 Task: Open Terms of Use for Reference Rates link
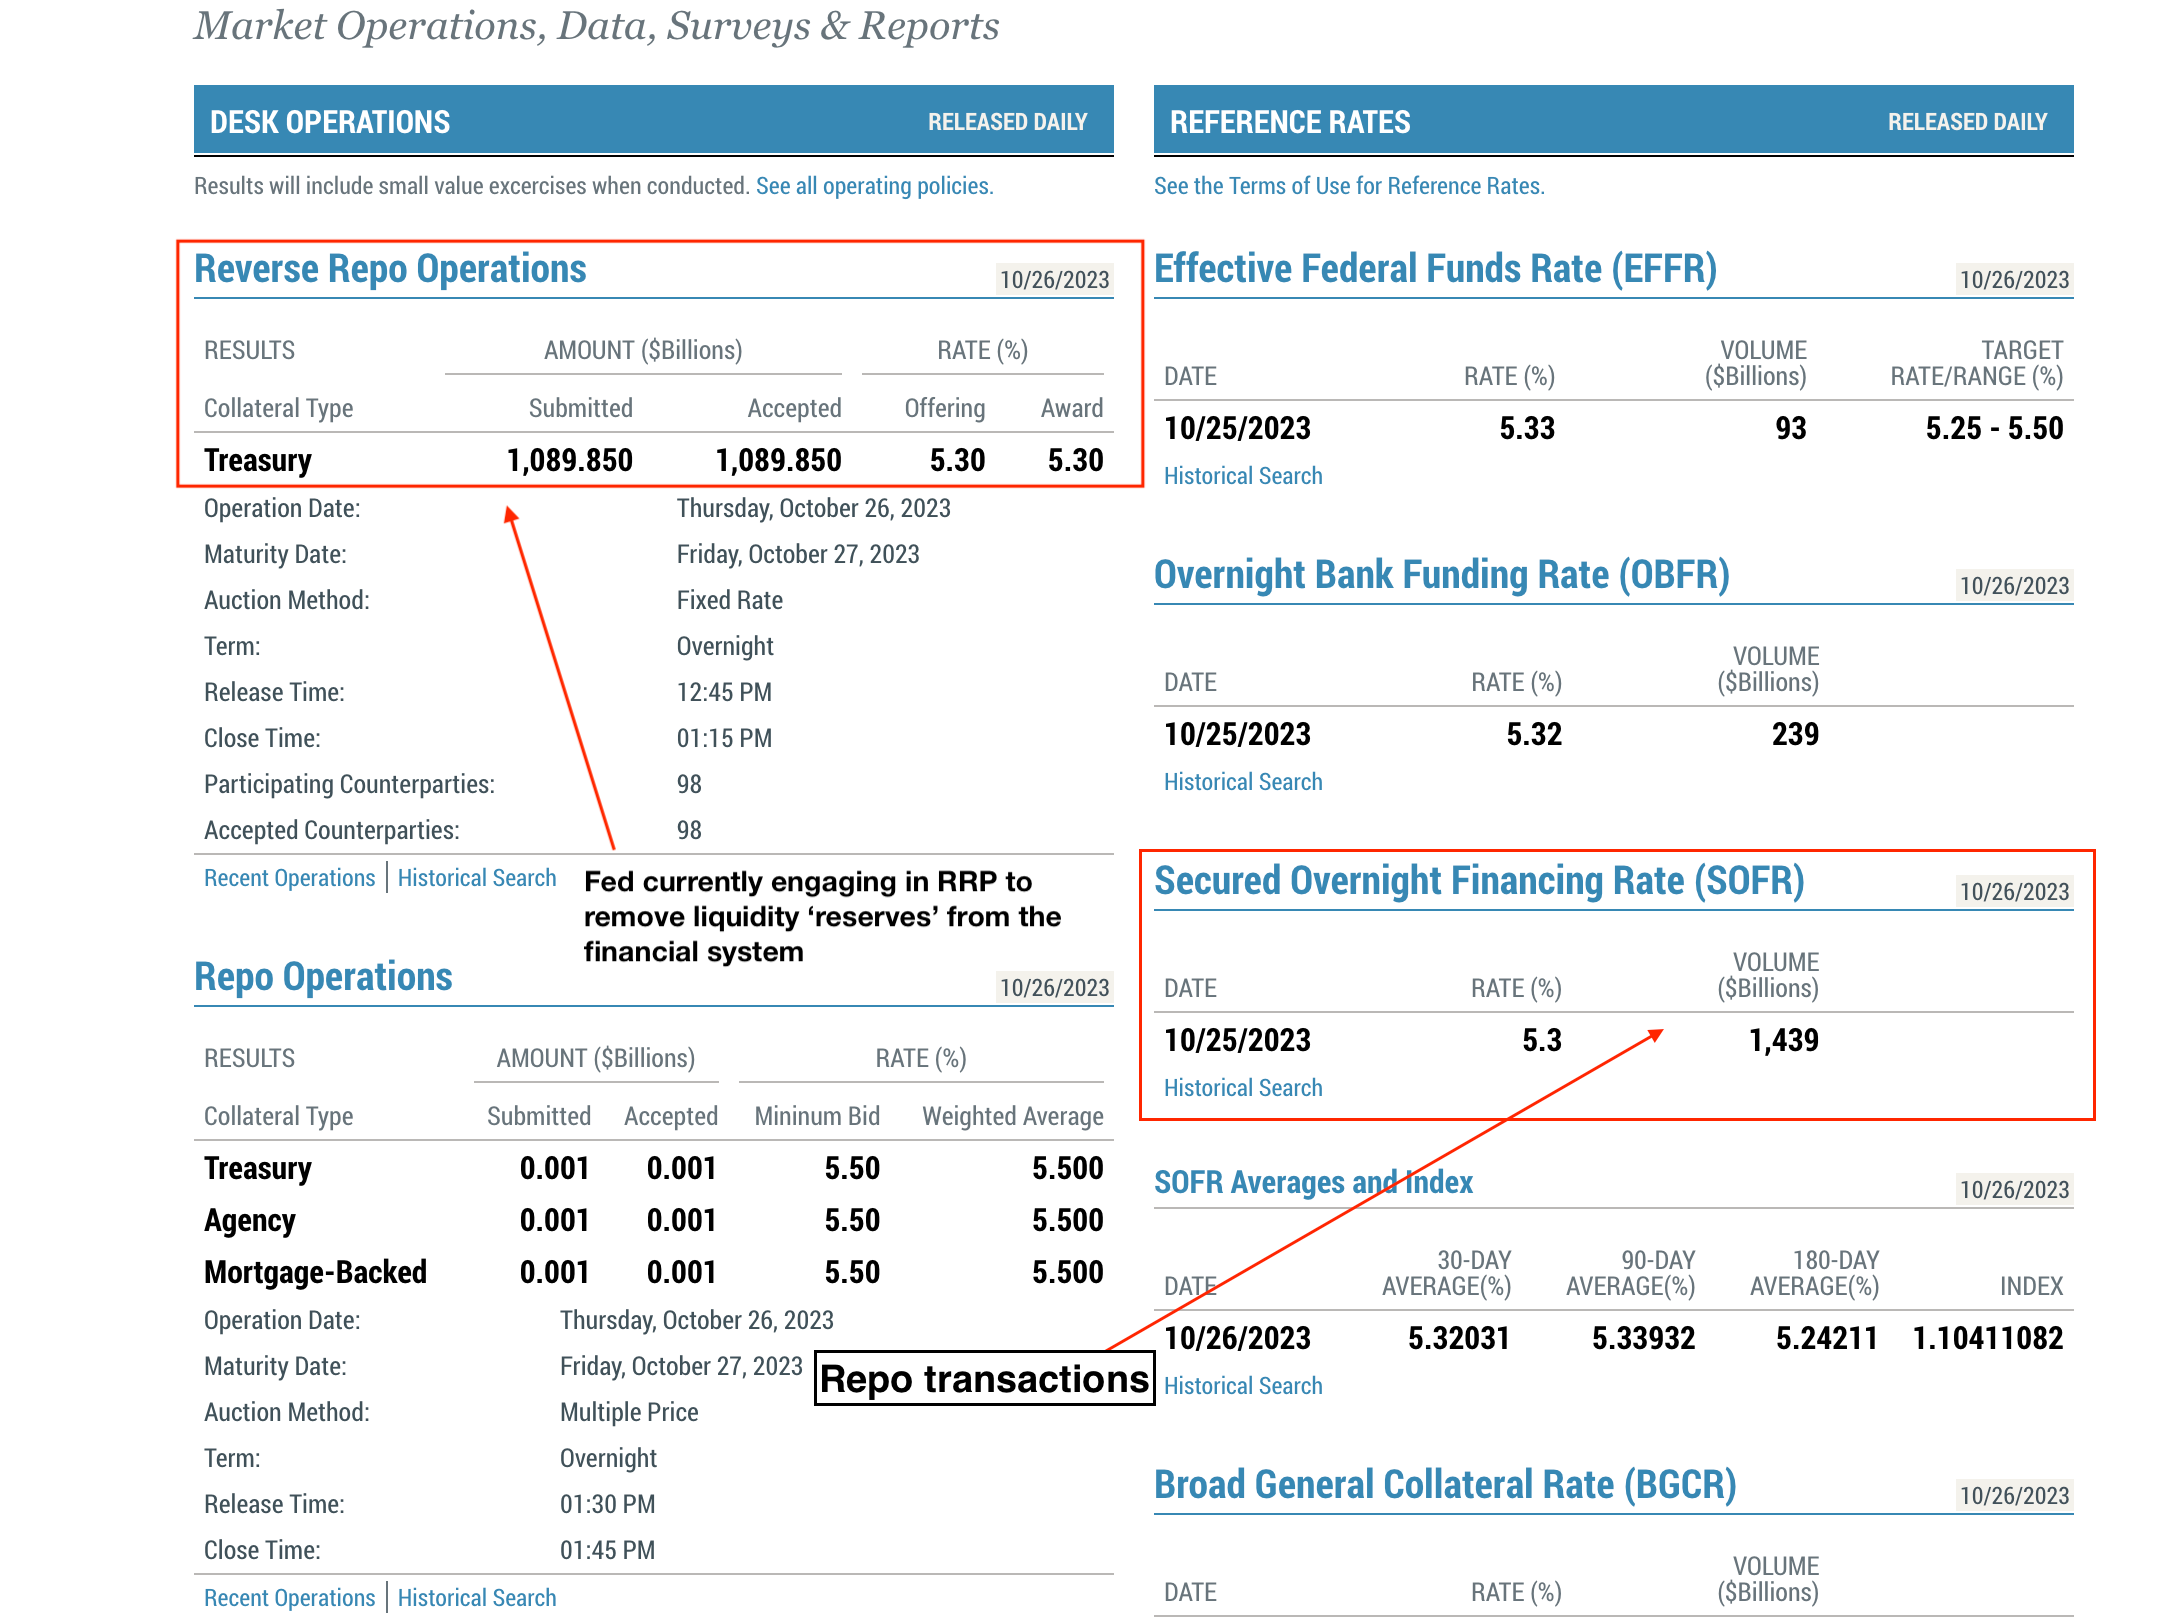point(1348,186)
